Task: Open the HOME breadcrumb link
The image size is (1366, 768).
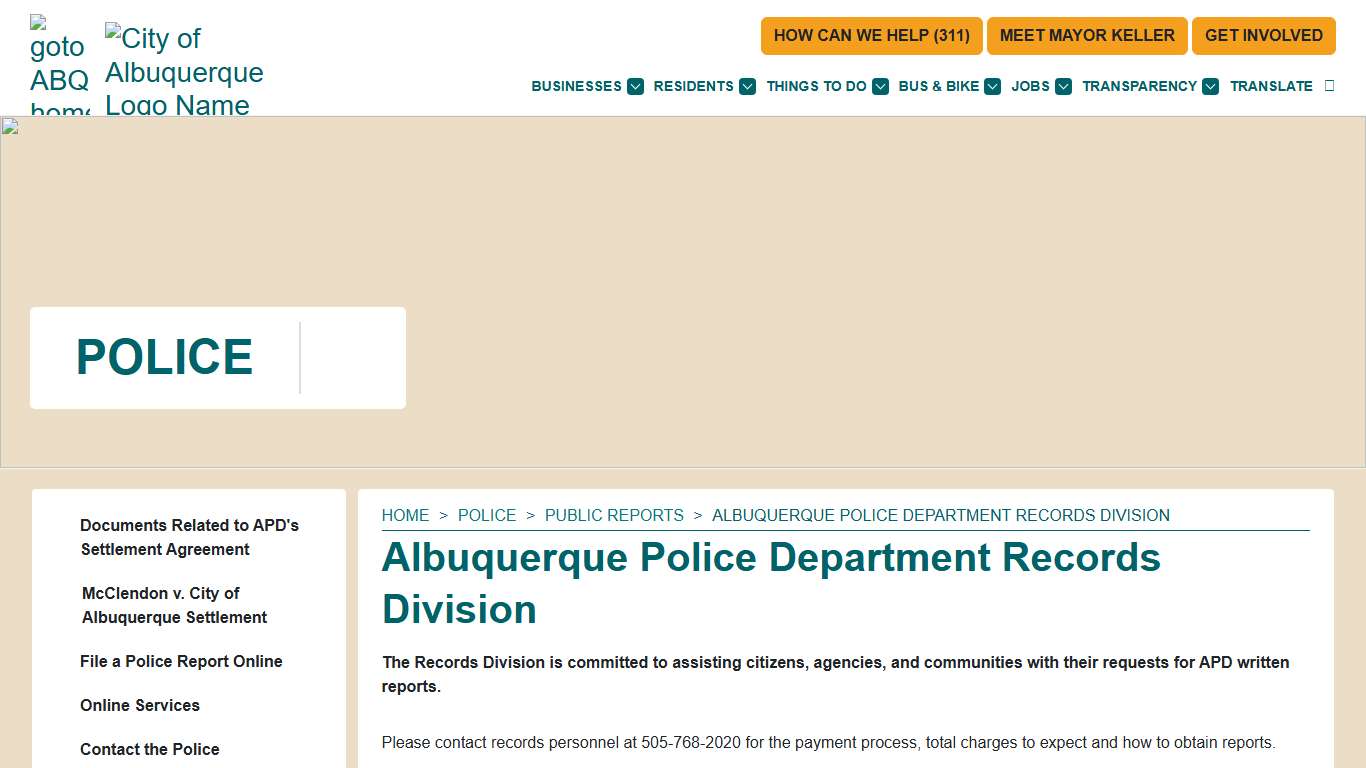Action: pyautogui.click(x=405, y=515)
